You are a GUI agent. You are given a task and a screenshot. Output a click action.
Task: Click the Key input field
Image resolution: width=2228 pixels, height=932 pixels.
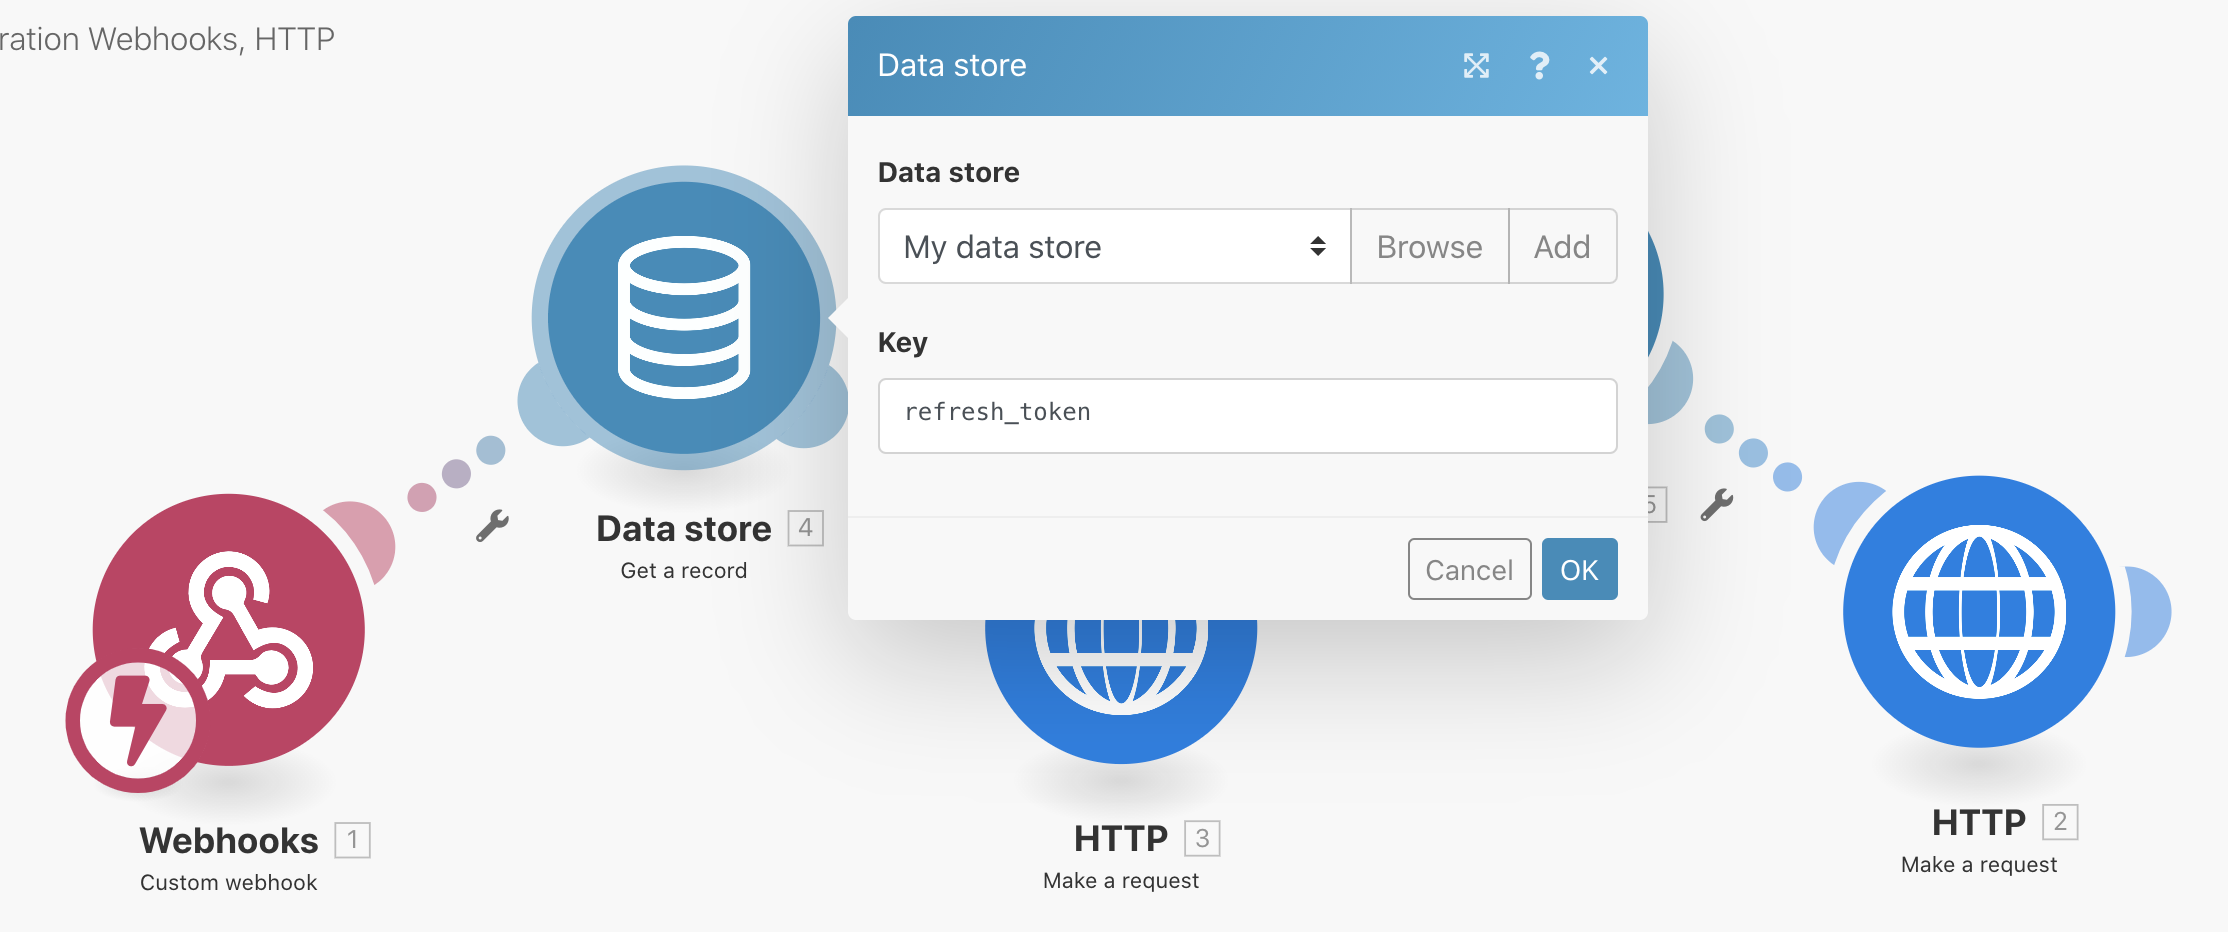point(1247,415)
